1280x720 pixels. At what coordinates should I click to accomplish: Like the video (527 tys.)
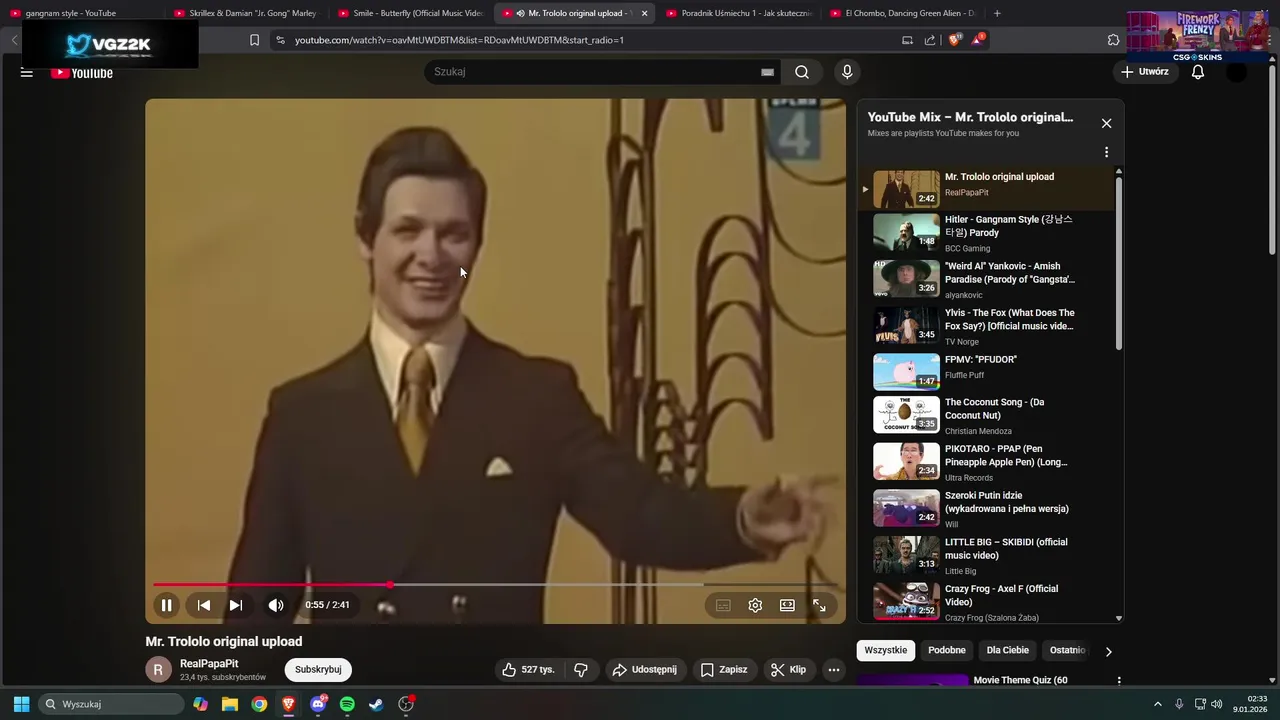(529, 670)
